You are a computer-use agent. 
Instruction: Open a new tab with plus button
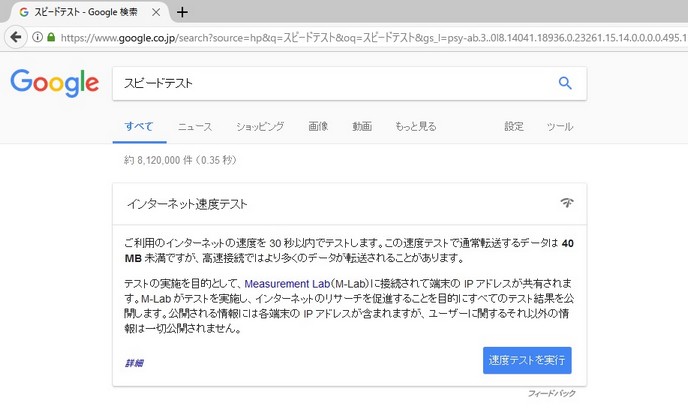pyautogui.click(x=182, y=12)
